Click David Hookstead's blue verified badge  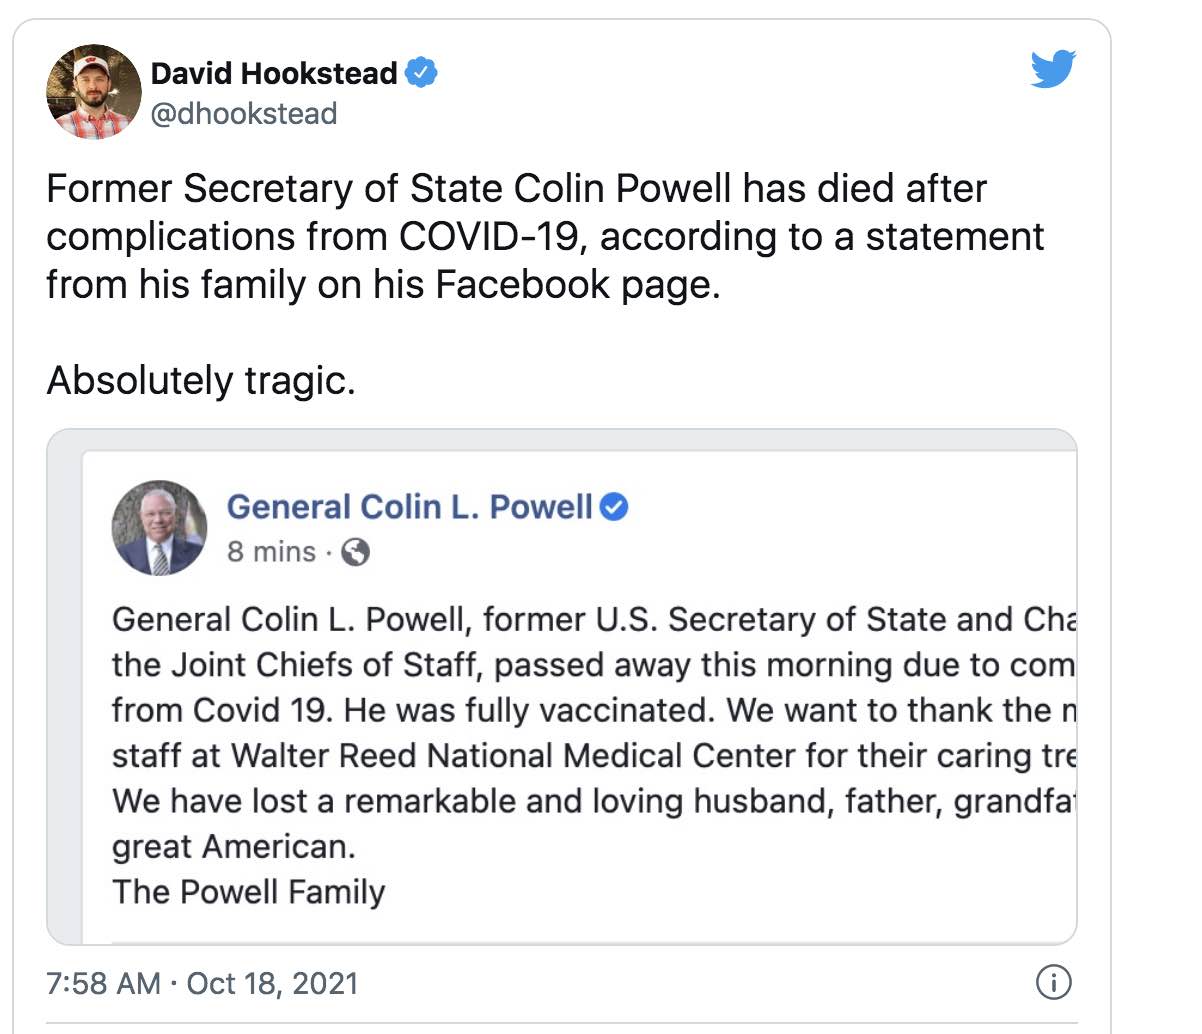click(x=421, y=72)
